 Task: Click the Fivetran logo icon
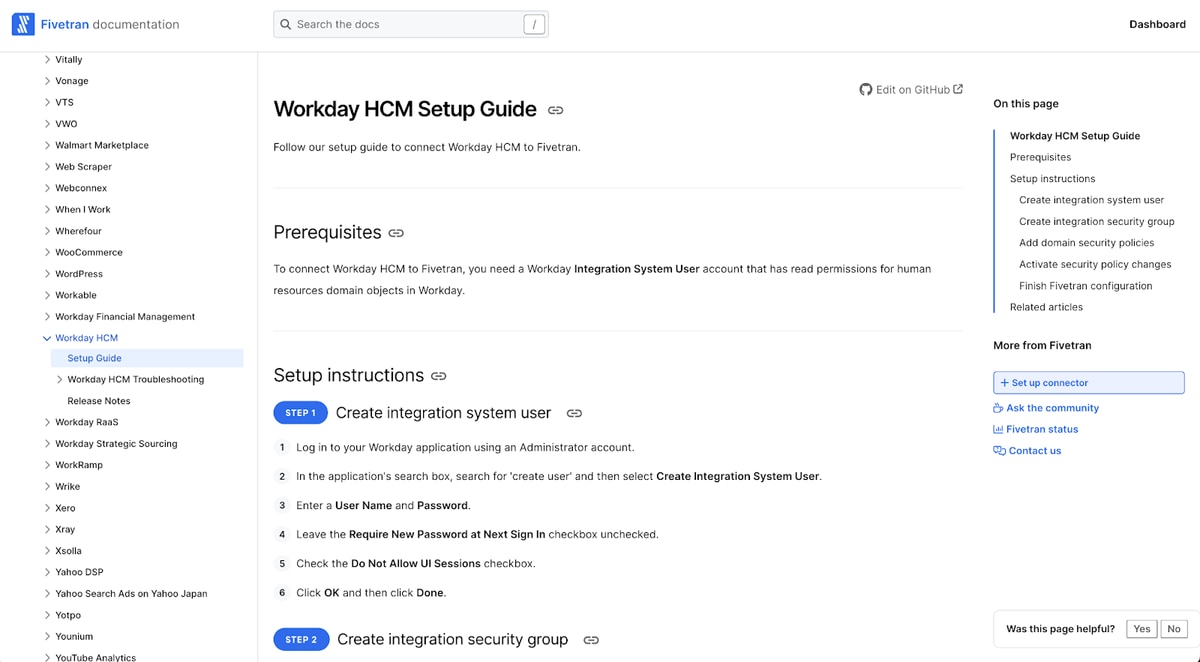[23, 24]
